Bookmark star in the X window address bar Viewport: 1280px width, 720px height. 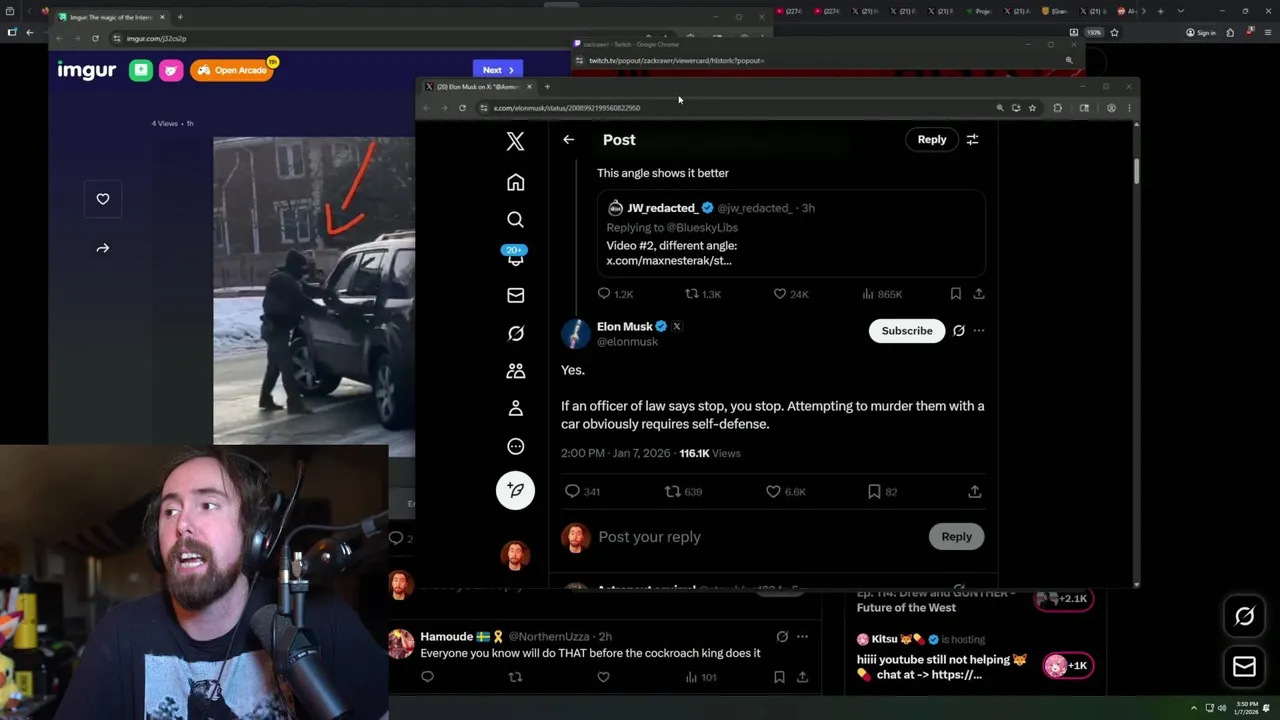1032,108
